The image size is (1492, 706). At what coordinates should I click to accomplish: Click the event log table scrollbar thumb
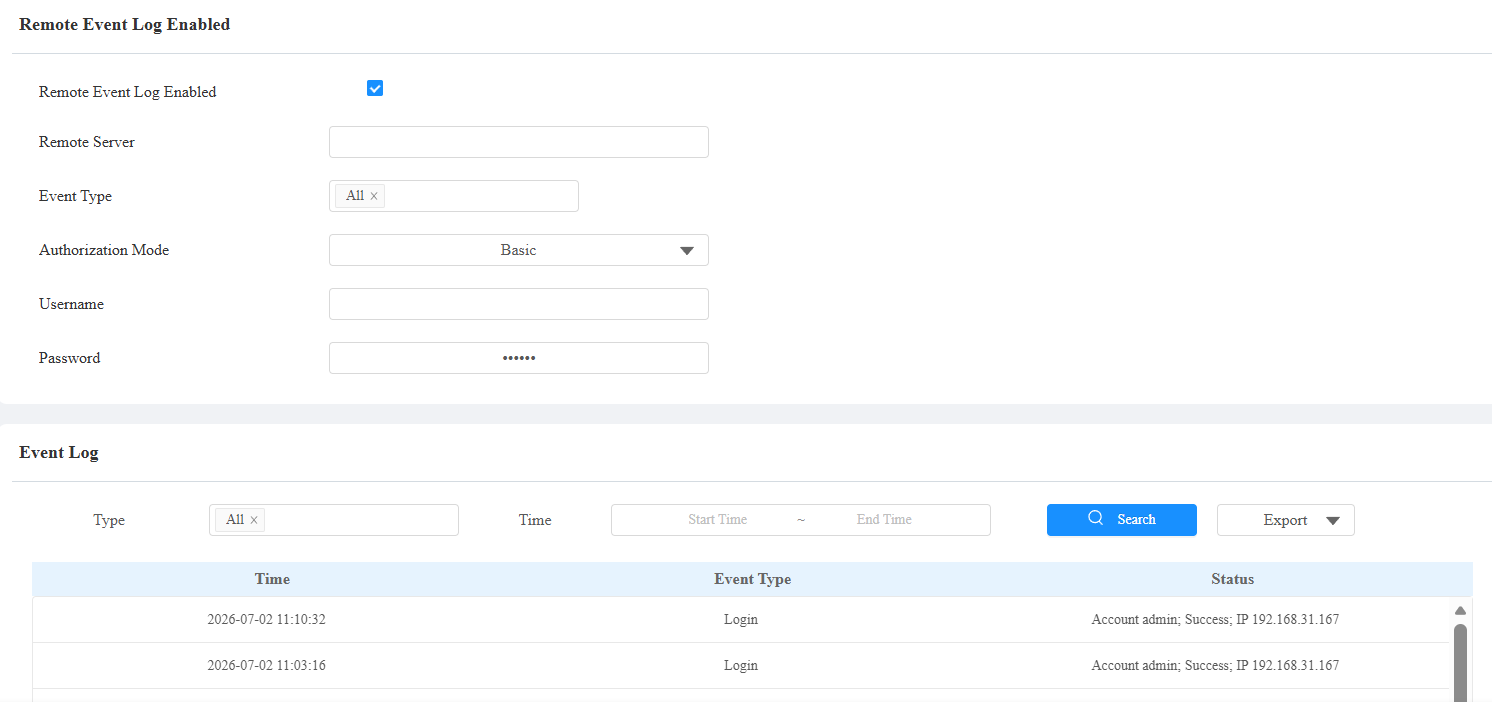click(x=1460, y=662)
